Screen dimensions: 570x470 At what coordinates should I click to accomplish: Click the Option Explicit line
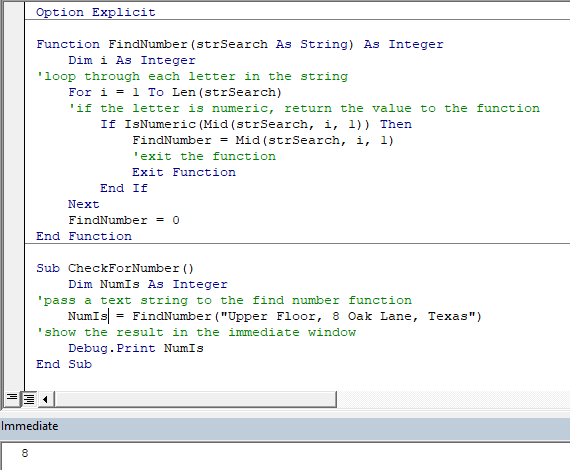pos(96,12)
